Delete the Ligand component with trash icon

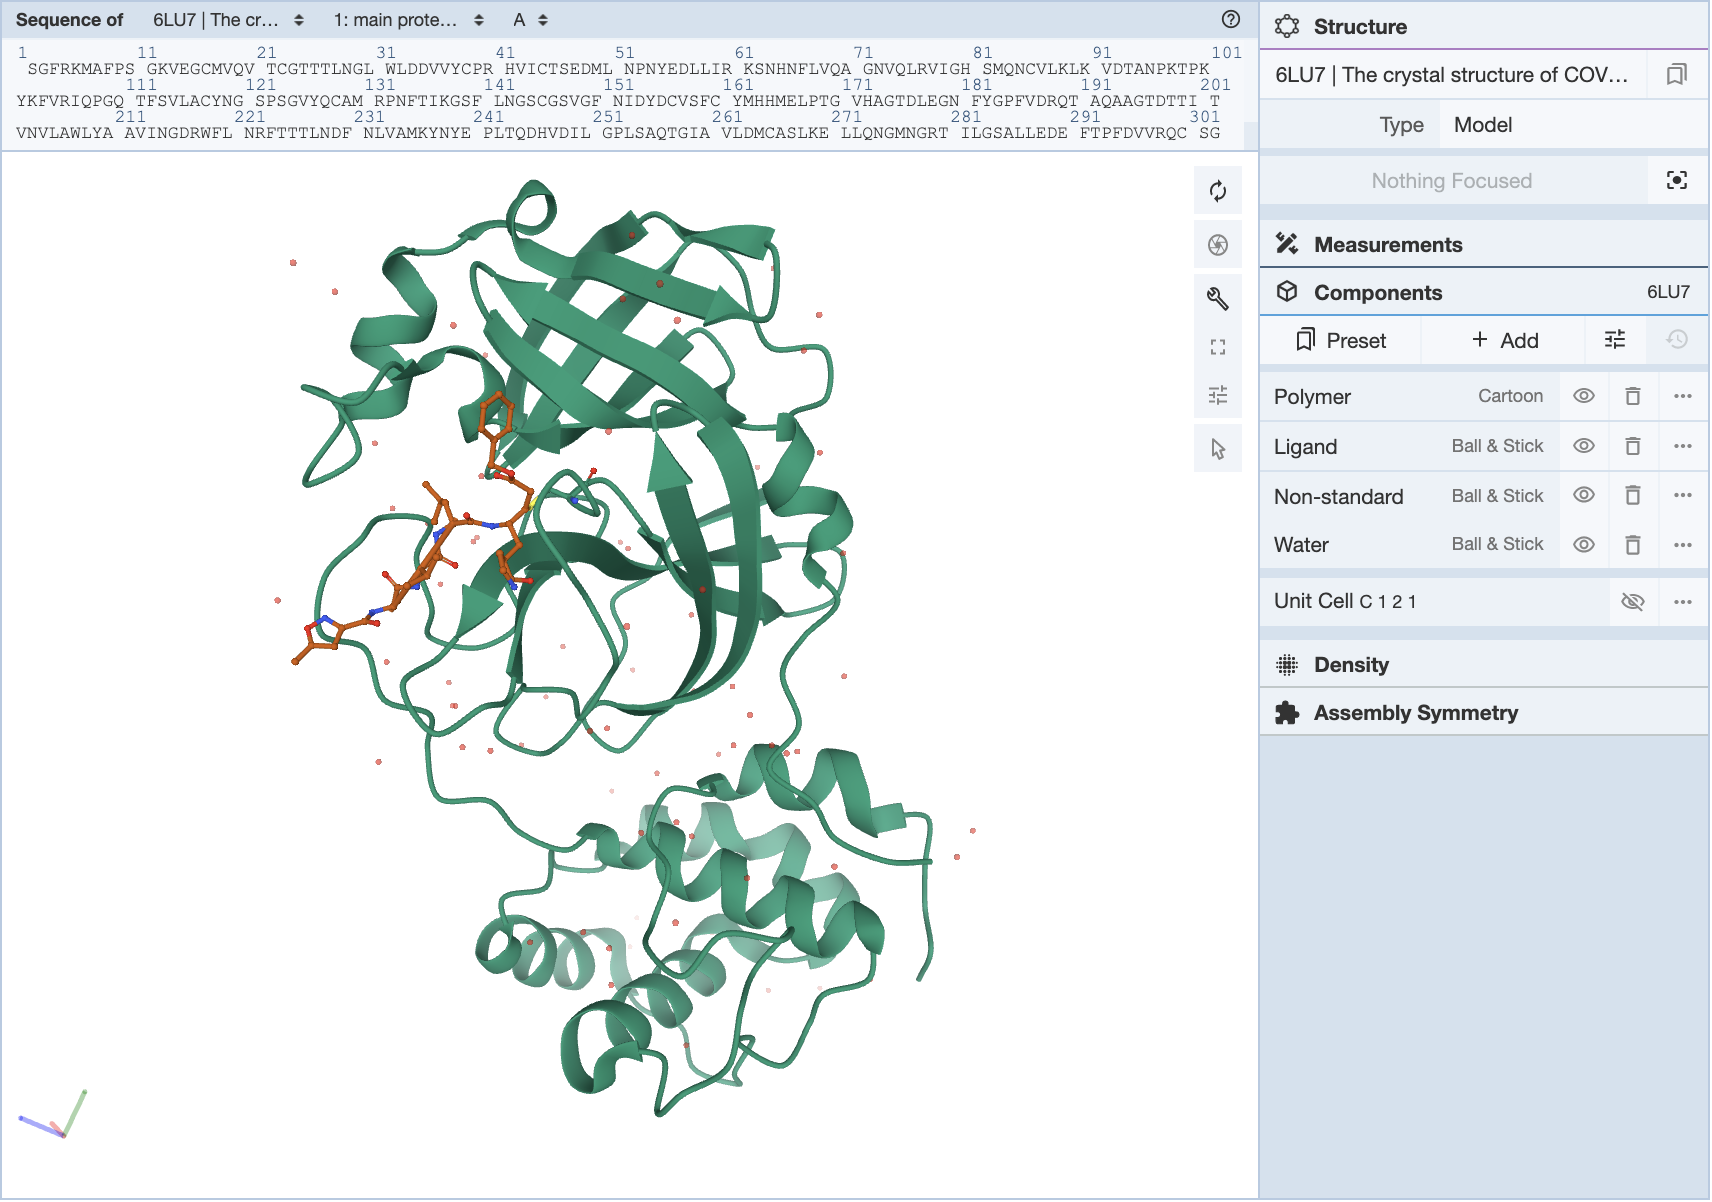1632,446
